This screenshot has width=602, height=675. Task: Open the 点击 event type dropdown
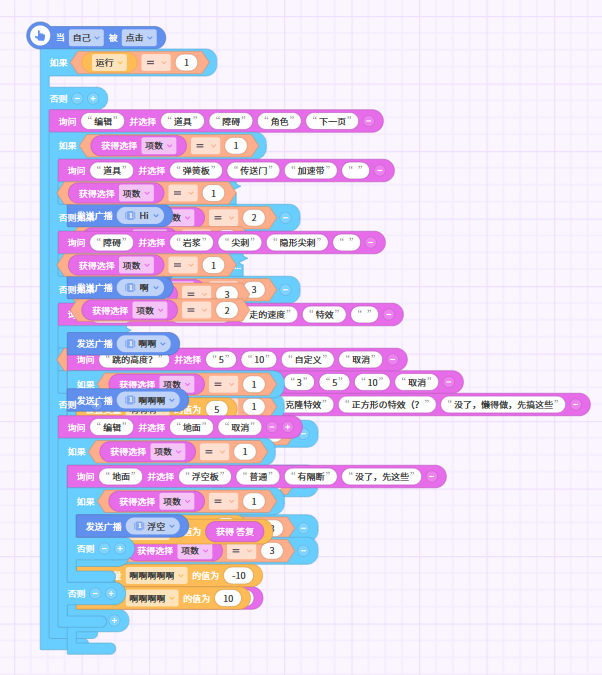(139, 38)
